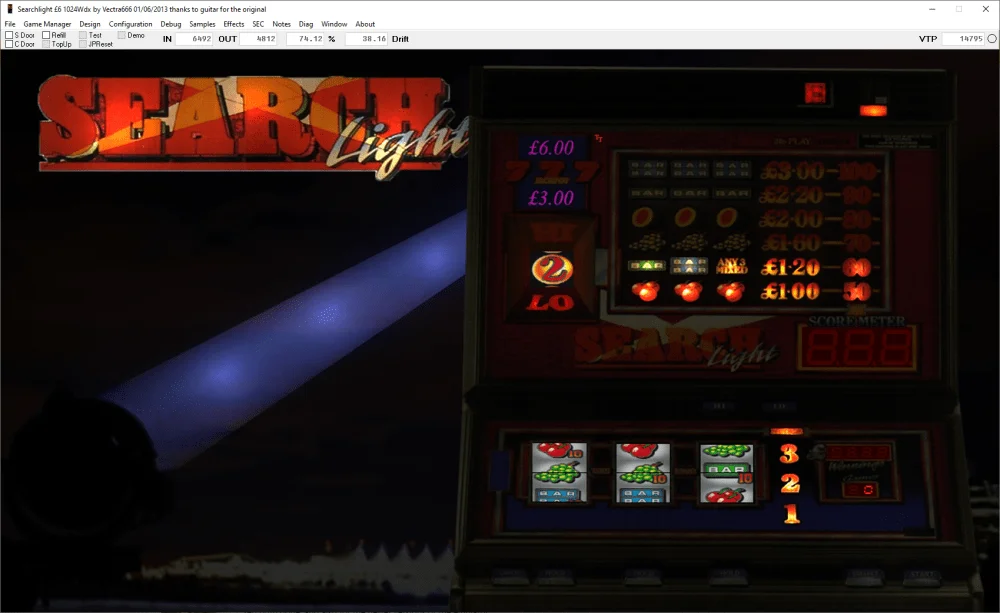Open the Effects menu
This screenshot has height=613, width=1000.
point(233,24)
